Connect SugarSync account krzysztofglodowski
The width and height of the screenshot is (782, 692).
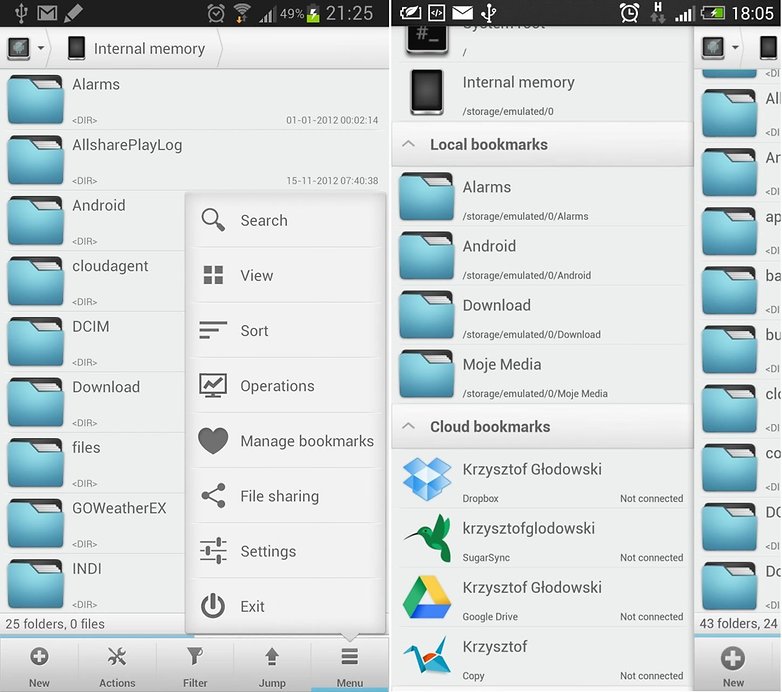pyautogui.click(x=543, y=538)
